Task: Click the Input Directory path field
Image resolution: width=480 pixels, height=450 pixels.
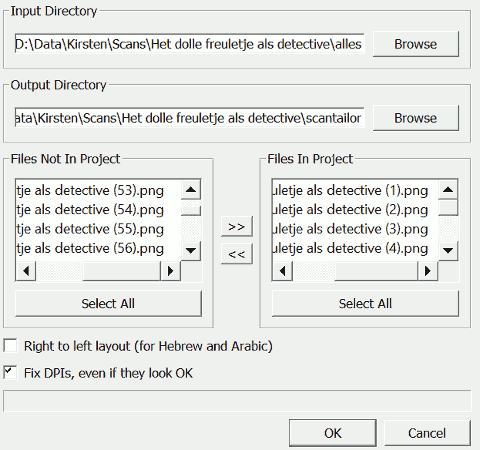Action: (x=189, y=44)
